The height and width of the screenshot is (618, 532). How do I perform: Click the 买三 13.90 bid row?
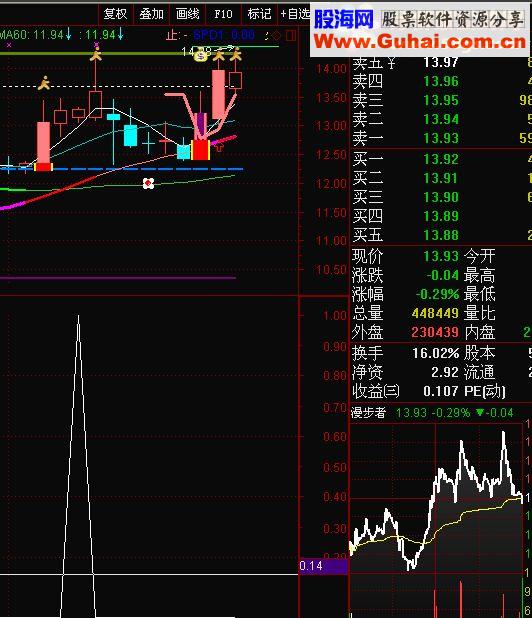point(441,197)
